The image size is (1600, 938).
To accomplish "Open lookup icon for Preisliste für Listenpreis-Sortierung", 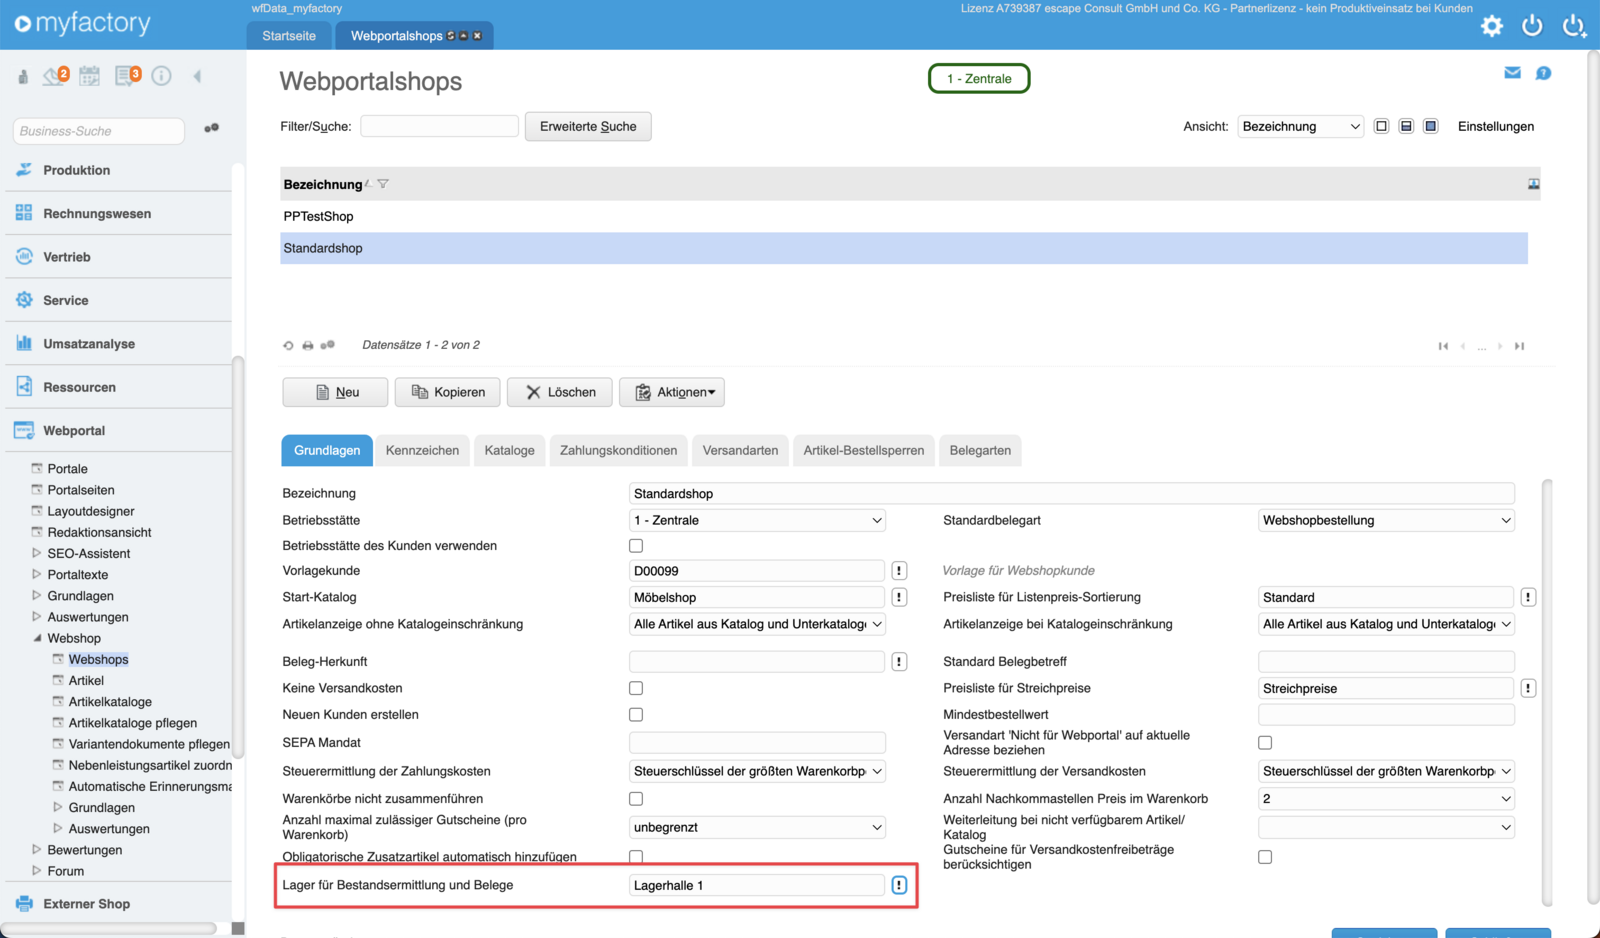I will [1528, 597].
